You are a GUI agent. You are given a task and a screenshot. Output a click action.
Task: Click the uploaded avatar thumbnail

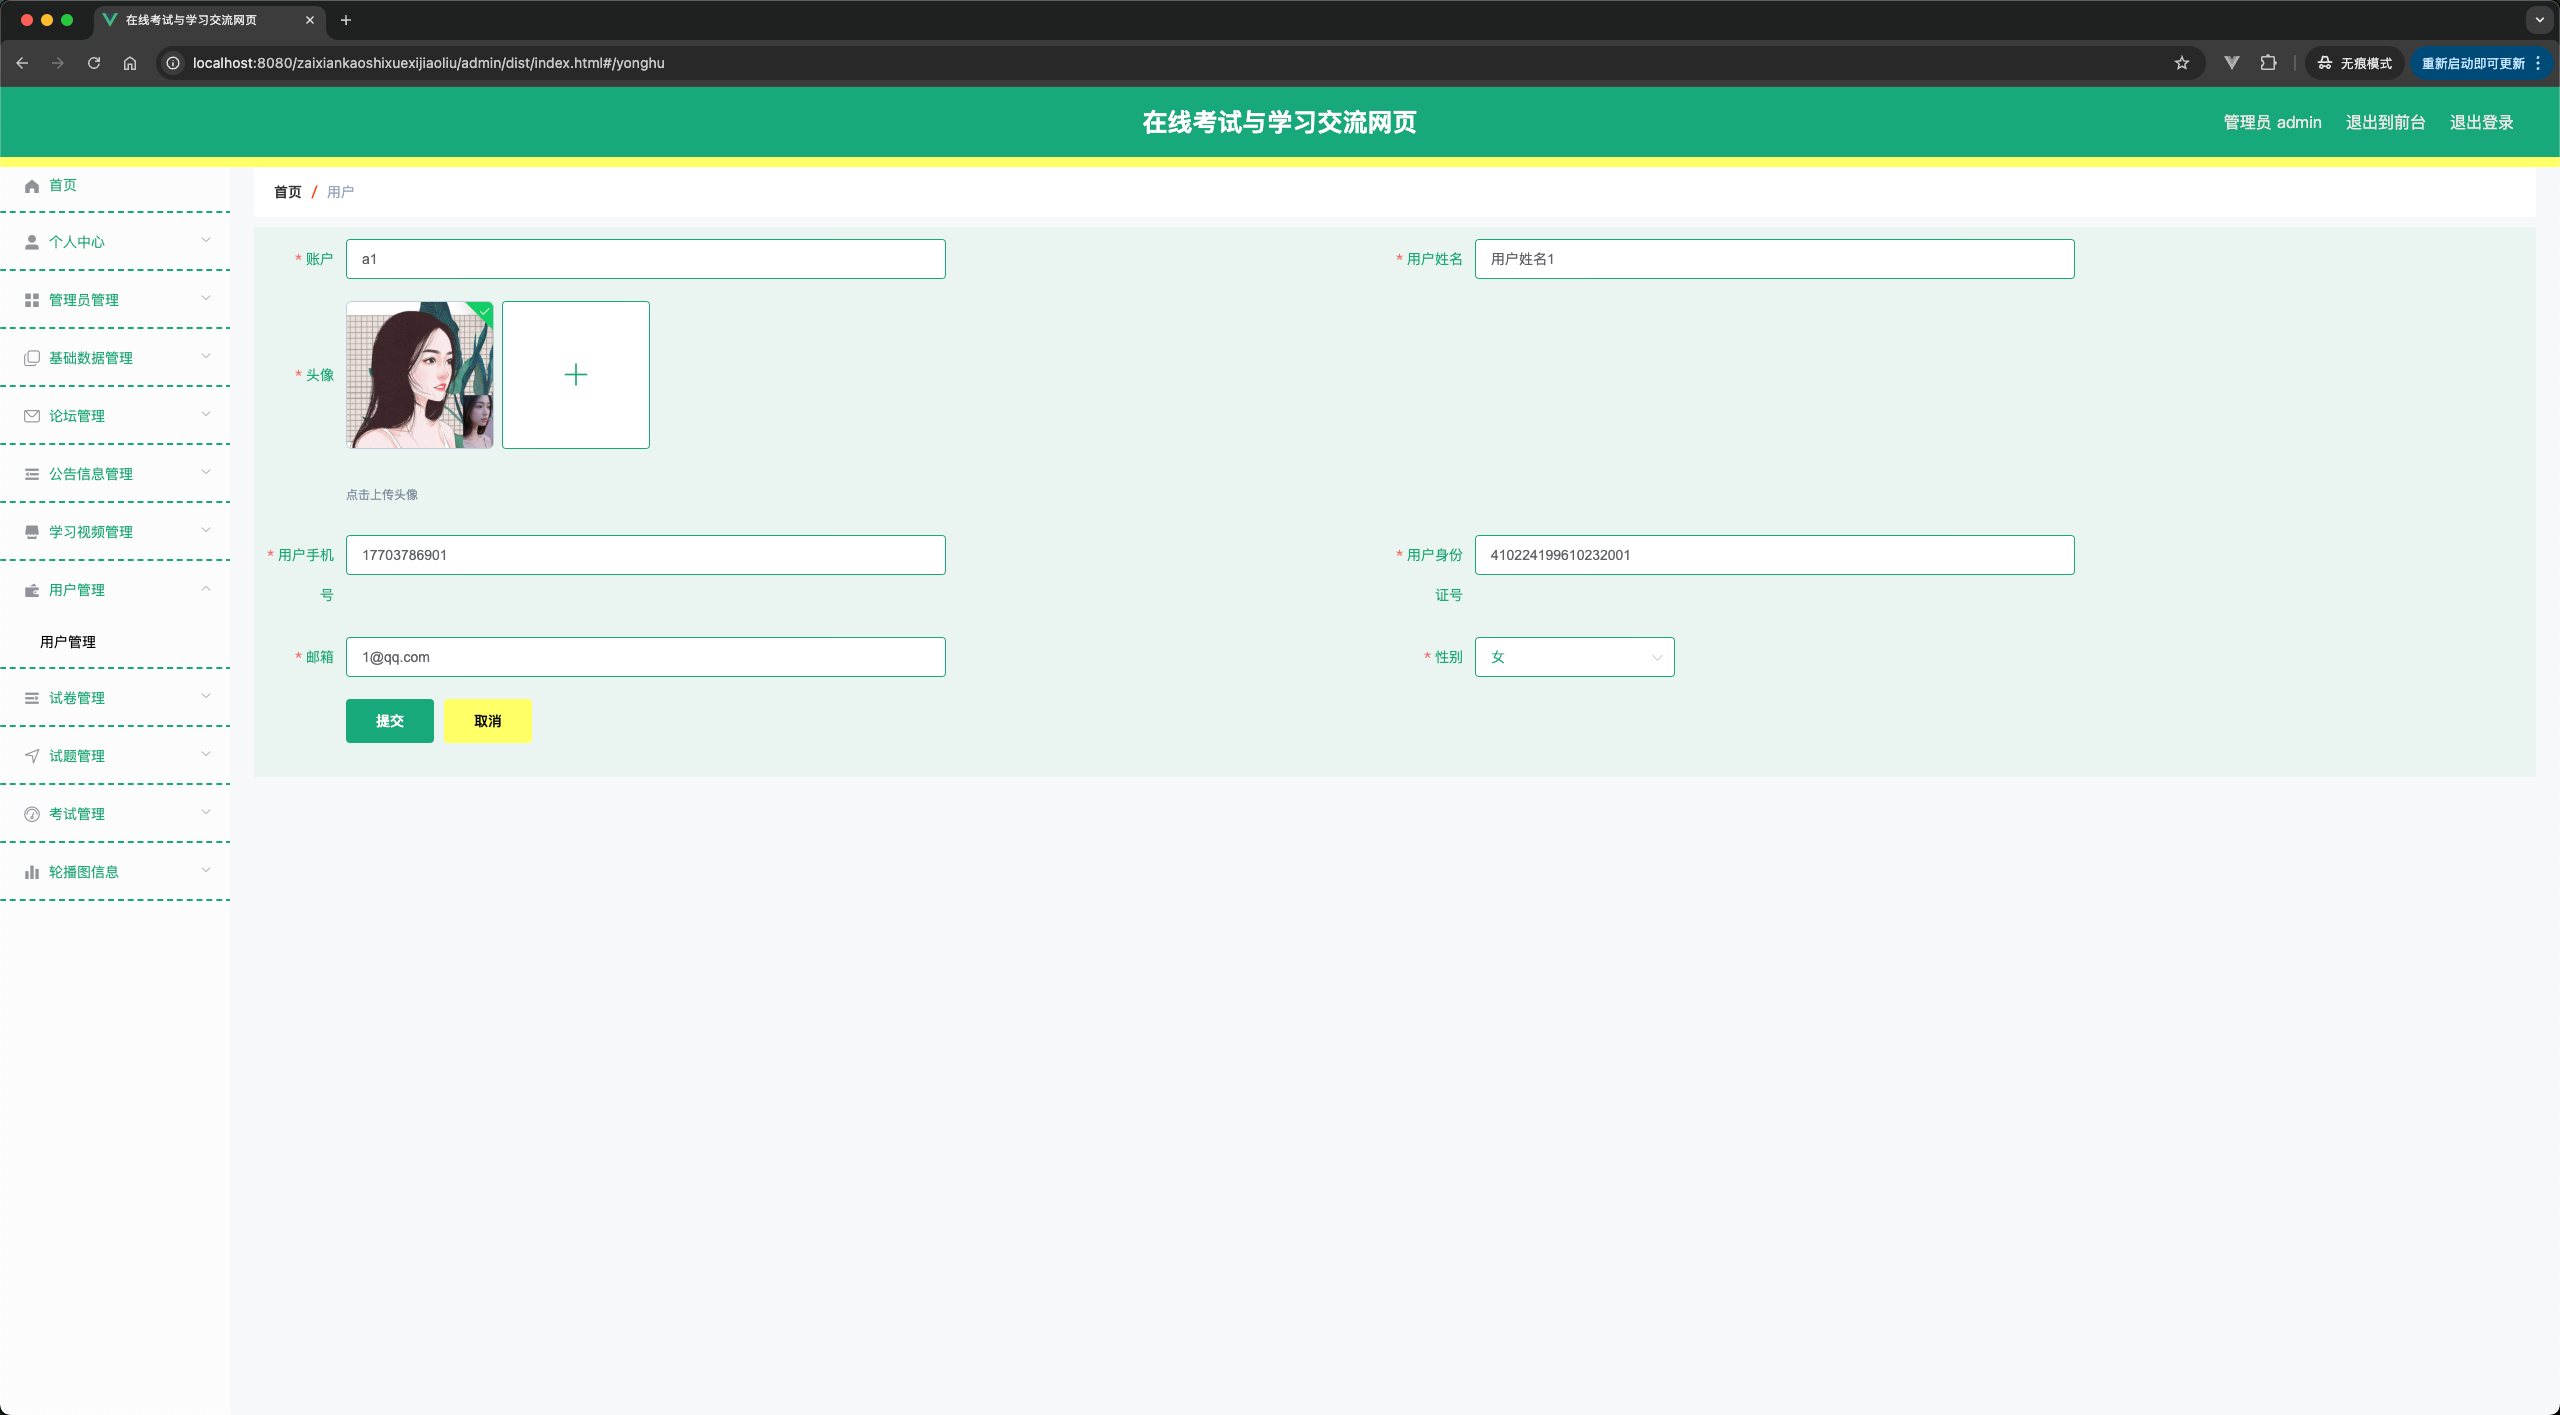[x=420, y=375]
